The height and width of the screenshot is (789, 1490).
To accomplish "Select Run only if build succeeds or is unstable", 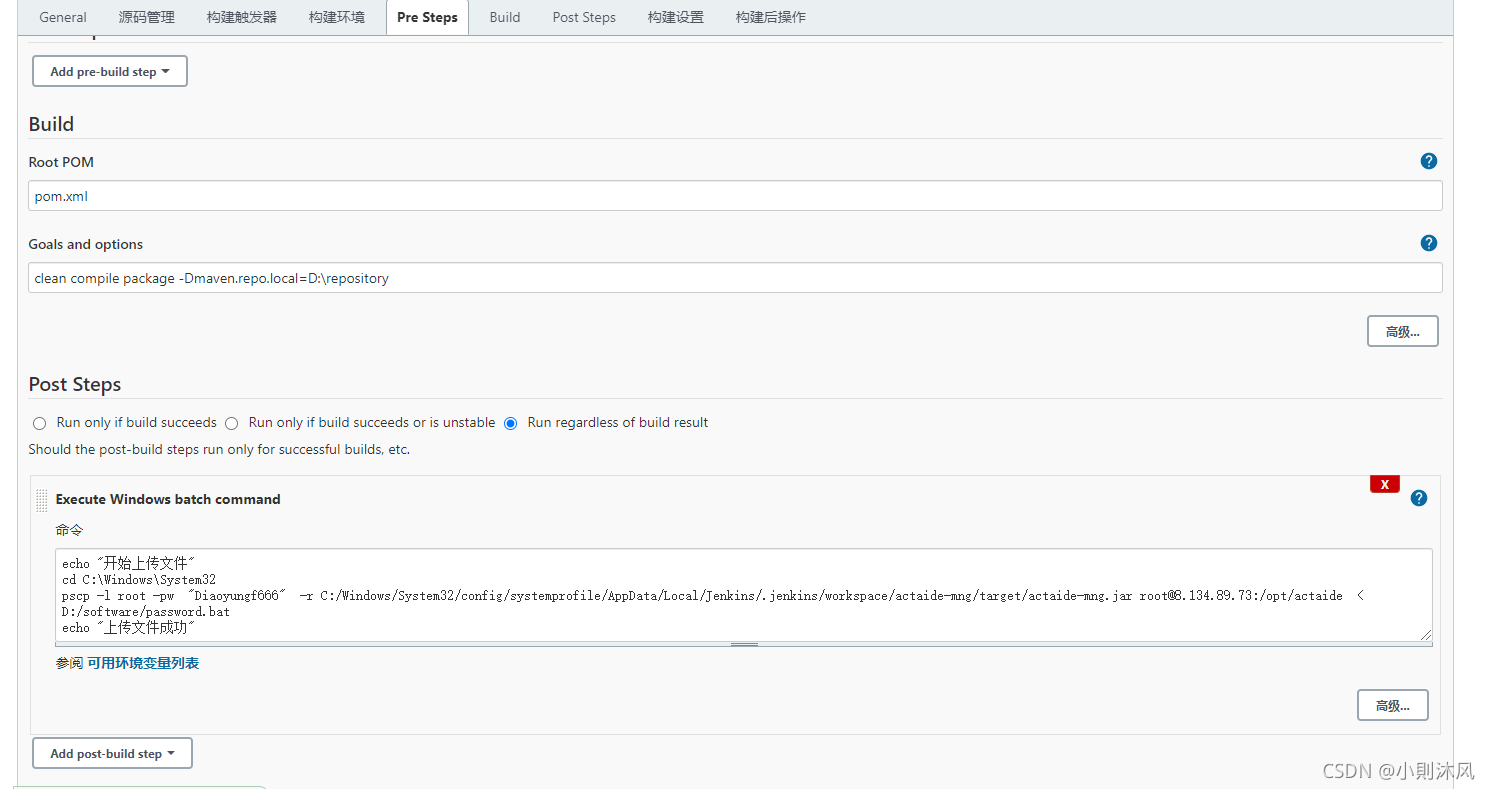I will 232,423.
